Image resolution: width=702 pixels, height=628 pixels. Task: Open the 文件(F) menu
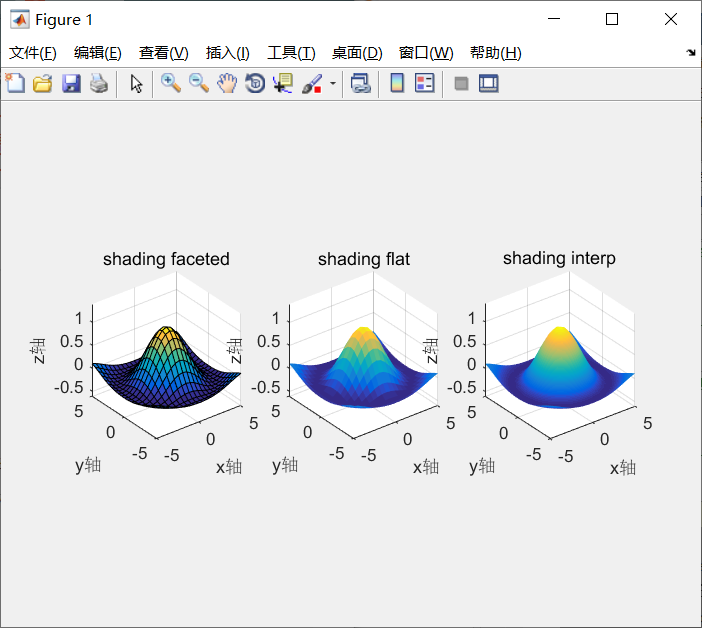coord(33,53)
